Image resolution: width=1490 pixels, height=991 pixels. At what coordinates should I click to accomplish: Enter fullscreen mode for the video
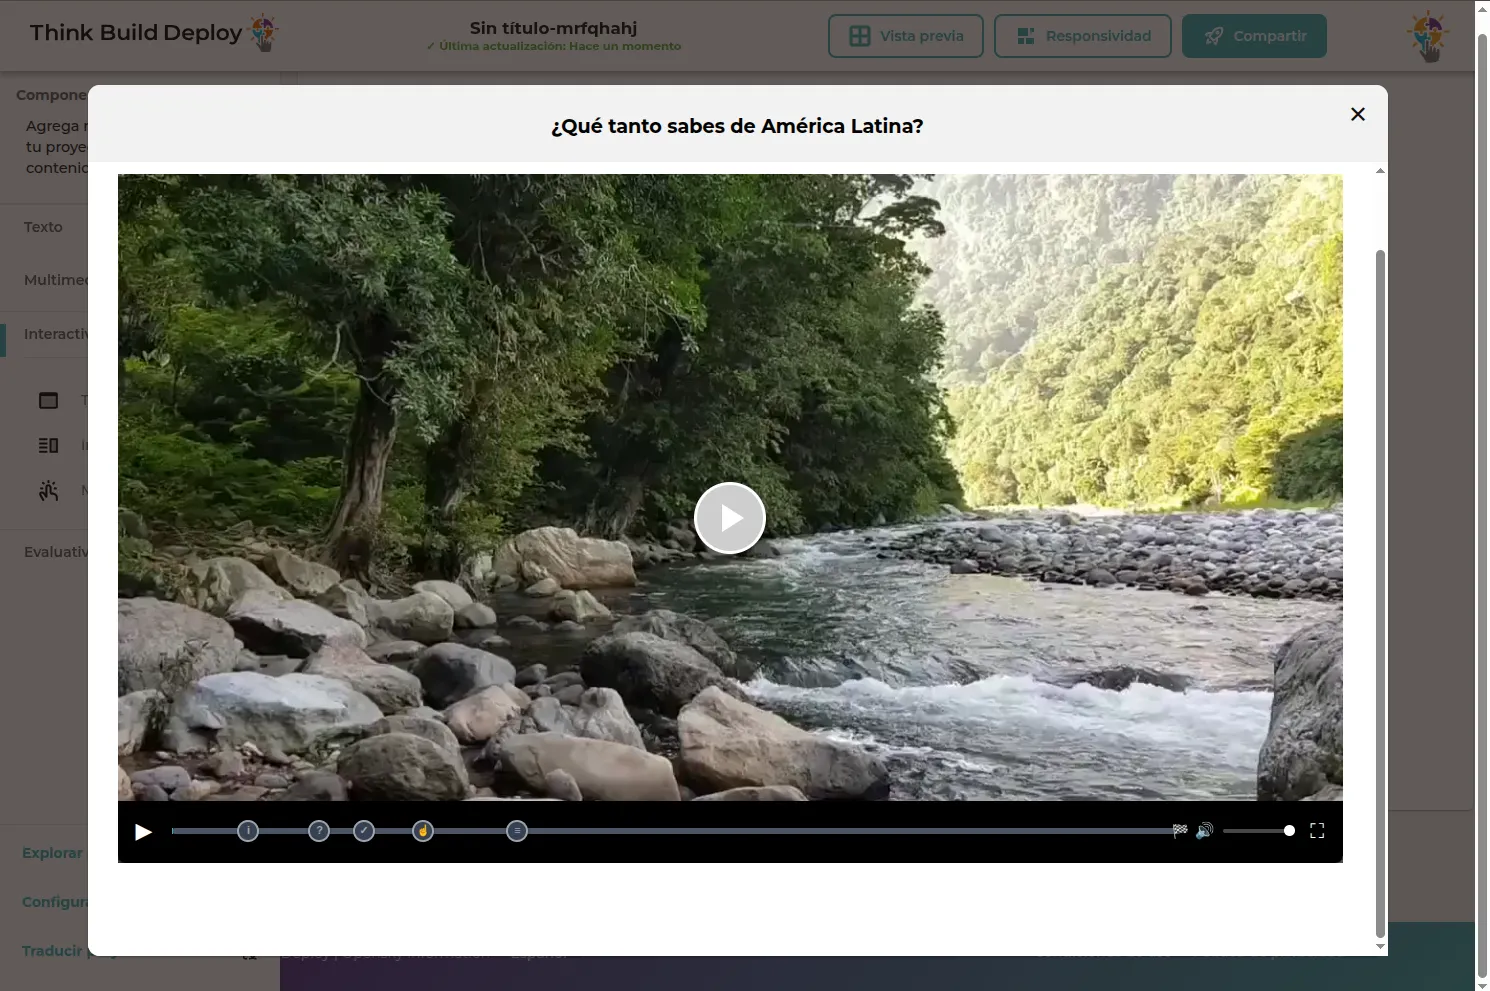1317,831
